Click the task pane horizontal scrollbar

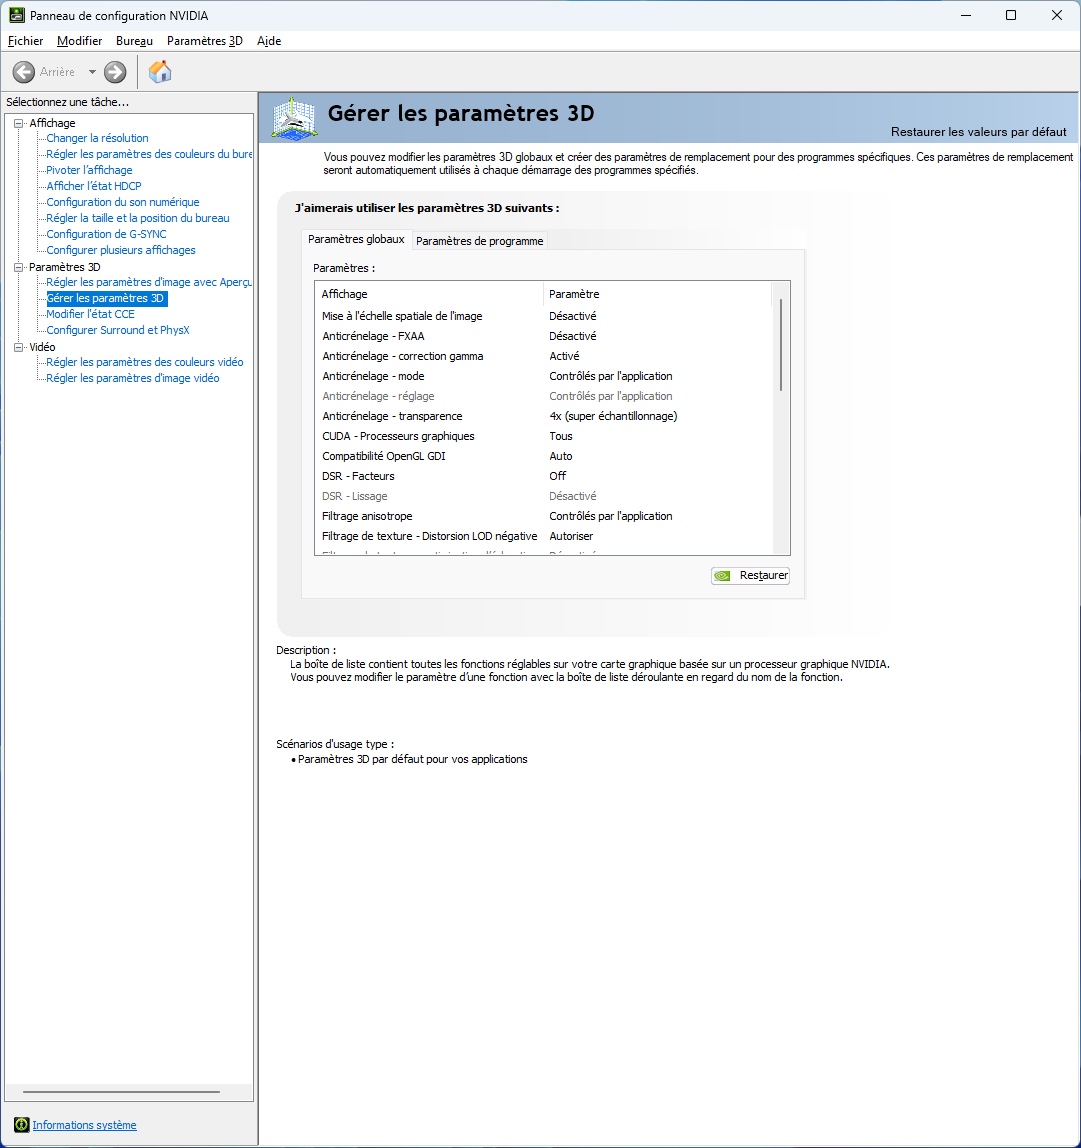click(122, 1092)
